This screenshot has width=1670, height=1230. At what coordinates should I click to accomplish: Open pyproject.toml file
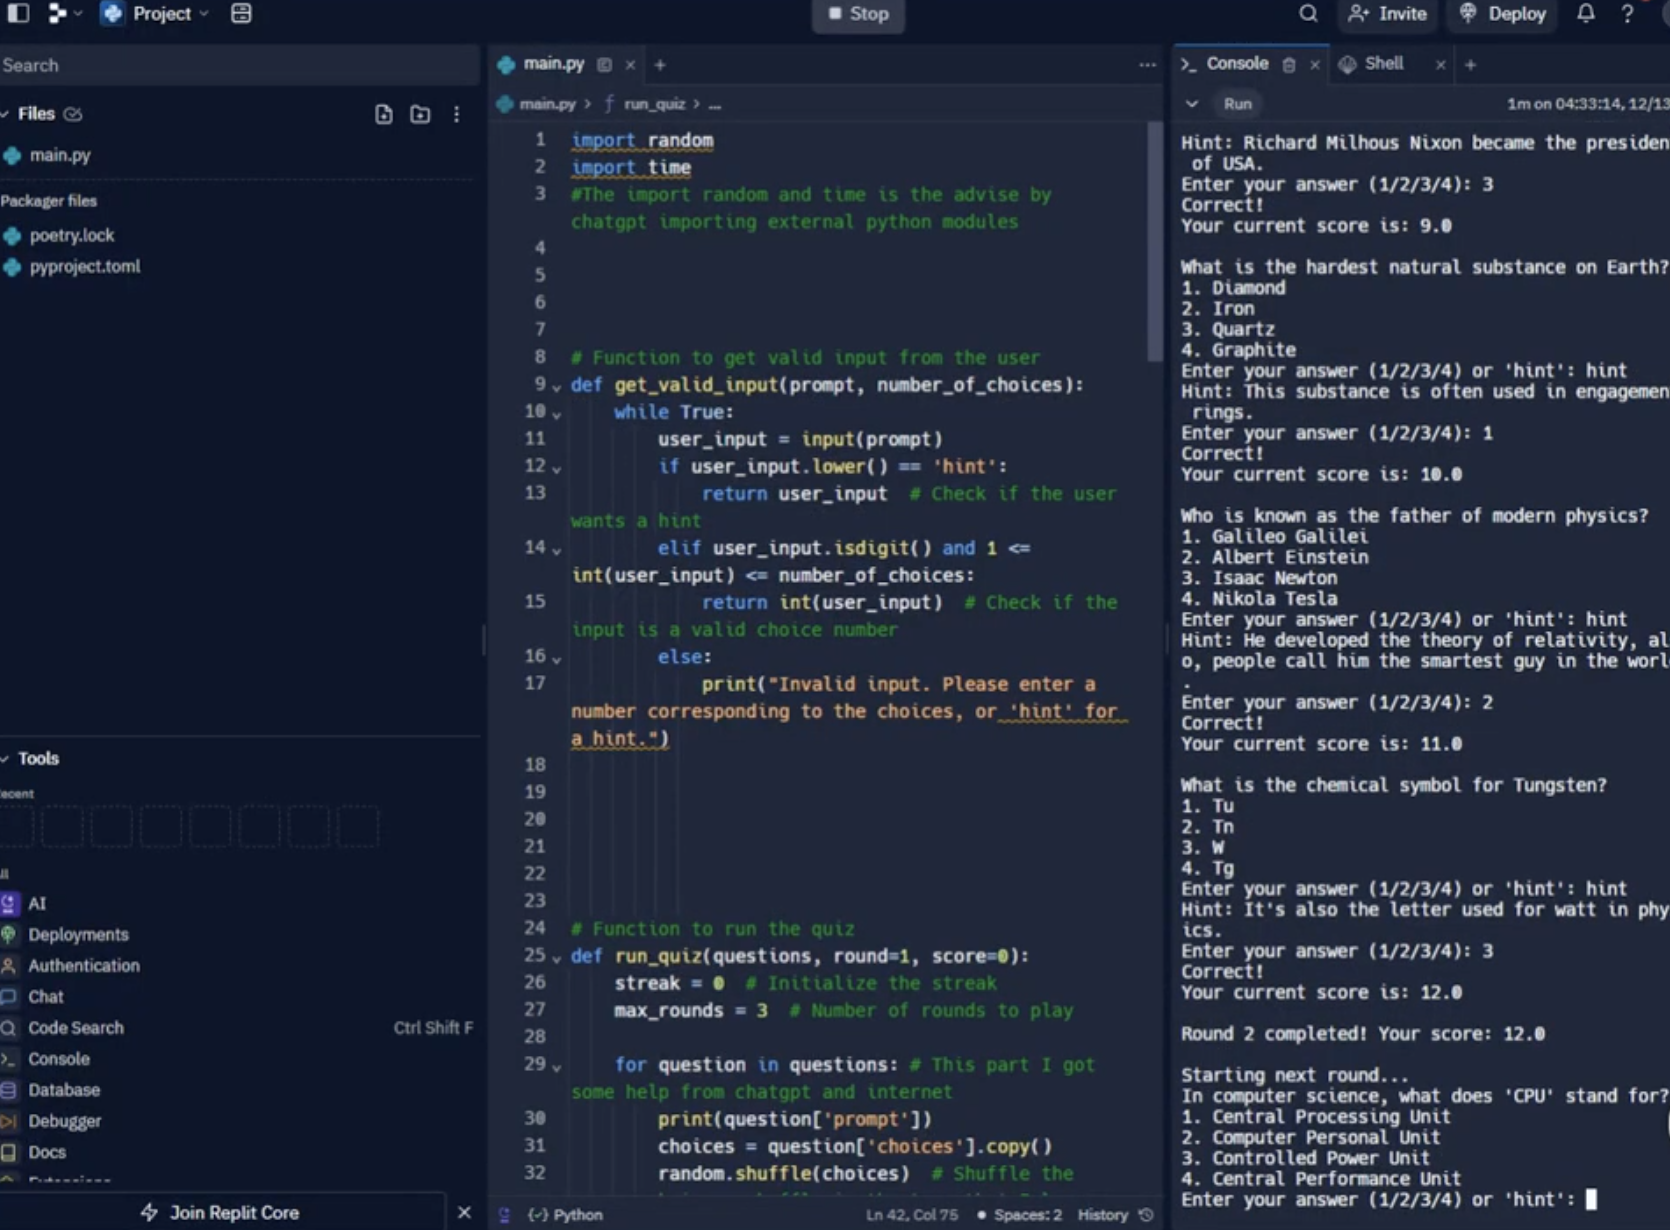[x=84, y=266]
